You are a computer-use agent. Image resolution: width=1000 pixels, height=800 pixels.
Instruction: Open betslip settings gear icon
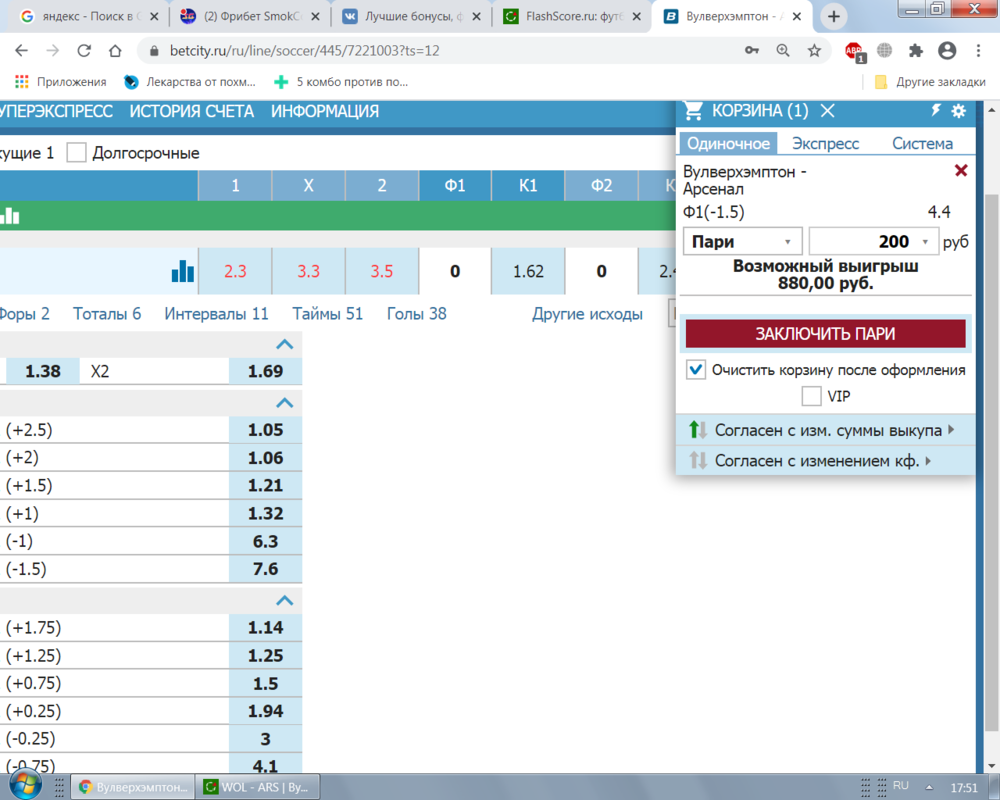coord(959,111)
